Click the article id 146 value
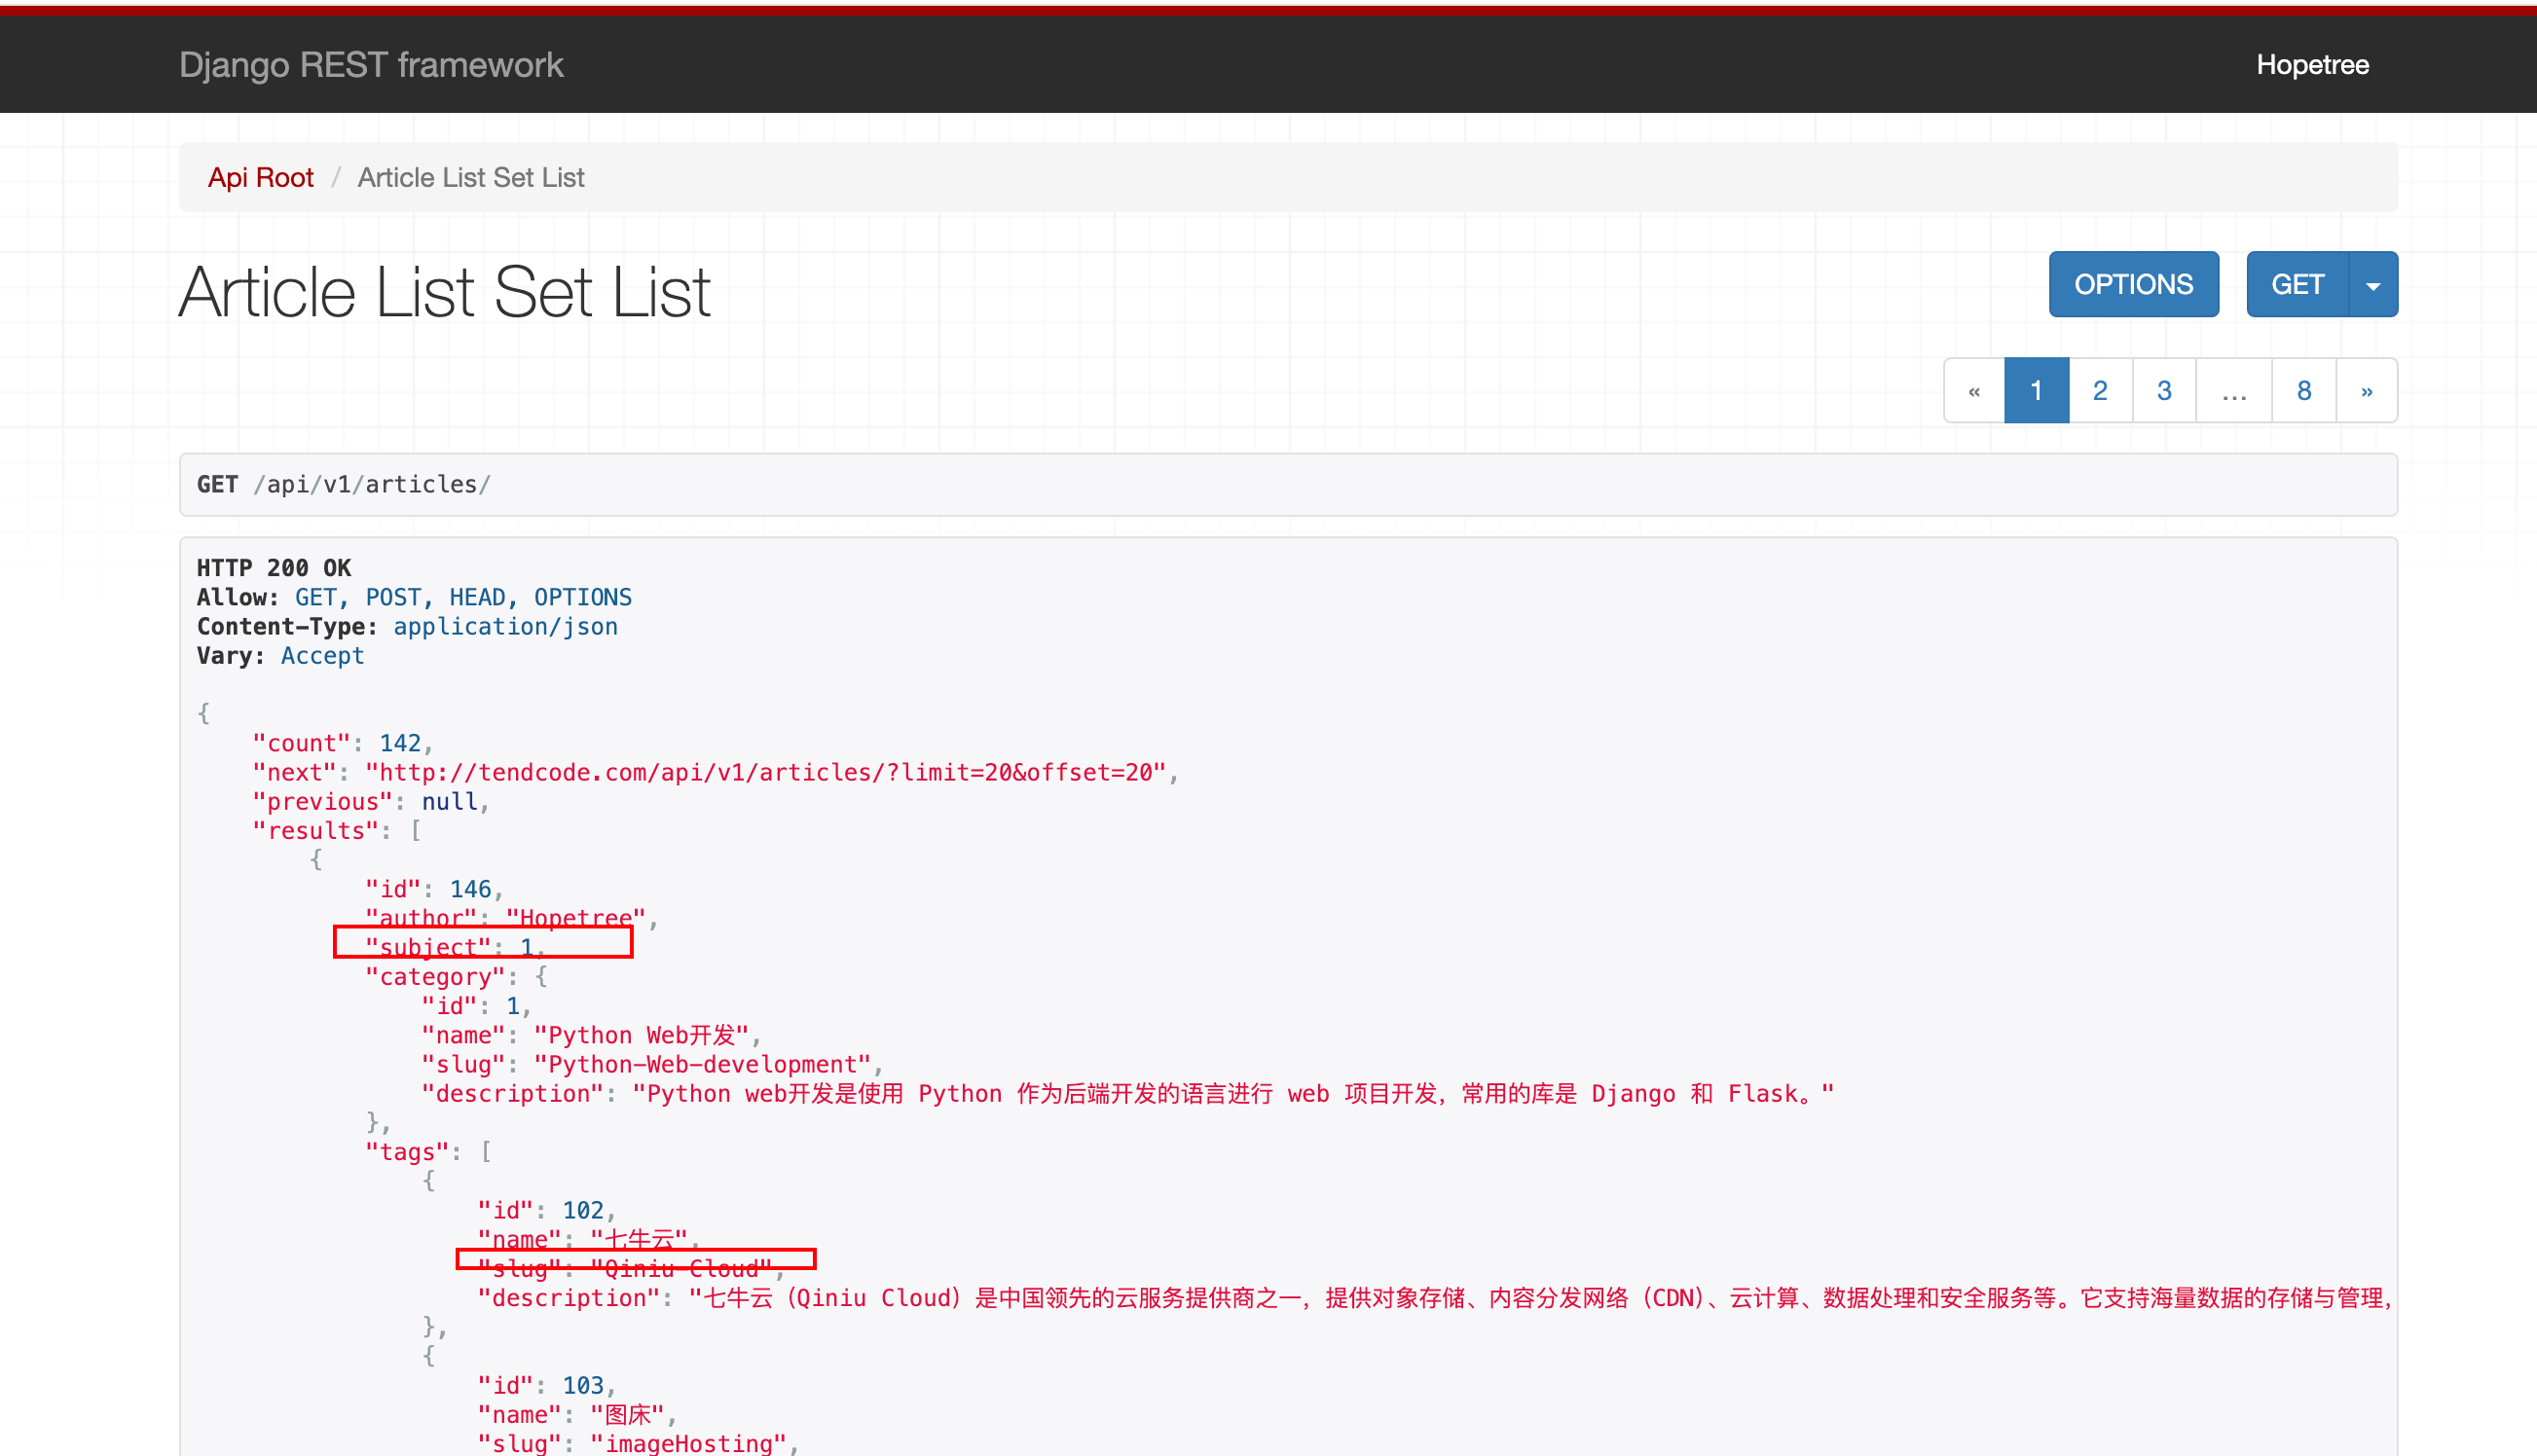Screen dimensions: 2537x1456 coord(470,889)
